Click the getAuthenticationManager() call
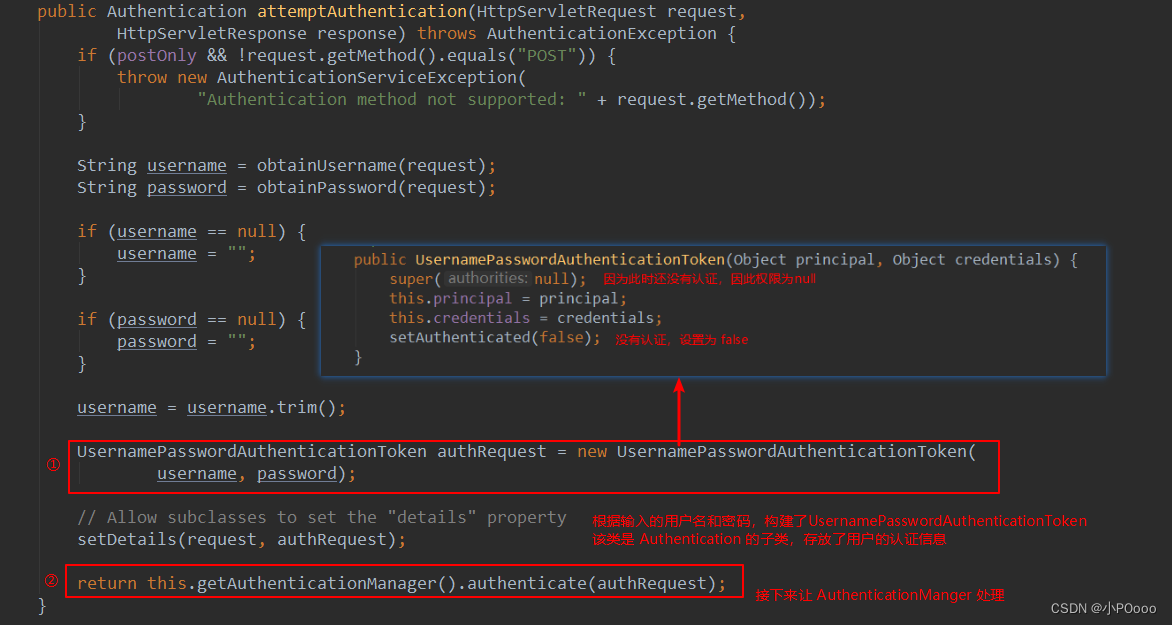Screen dimensions: 1172x625 click(327, 583)
